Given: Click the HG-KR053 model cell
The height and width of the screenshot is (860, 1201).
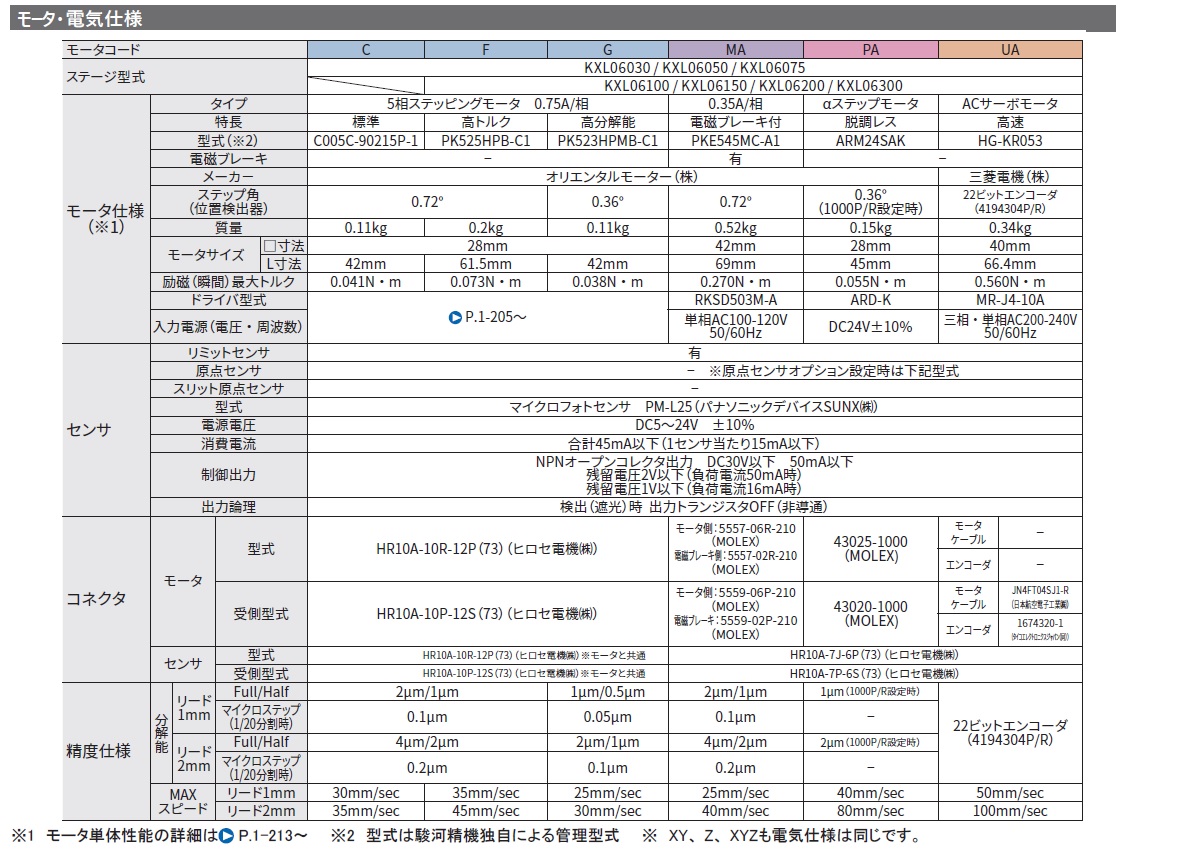Looking at the screenshot, I should (1010, 141).
